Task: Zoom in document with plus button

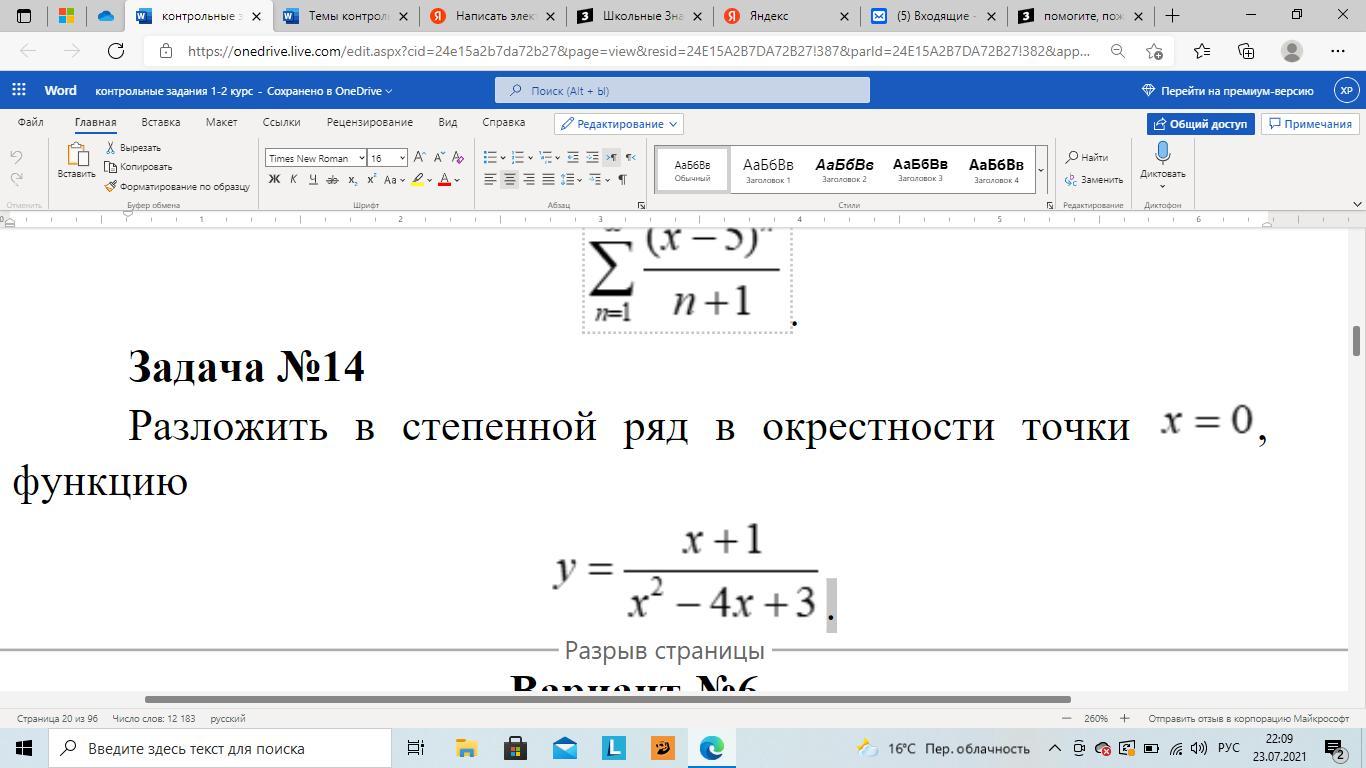Action: [1124, 718]
